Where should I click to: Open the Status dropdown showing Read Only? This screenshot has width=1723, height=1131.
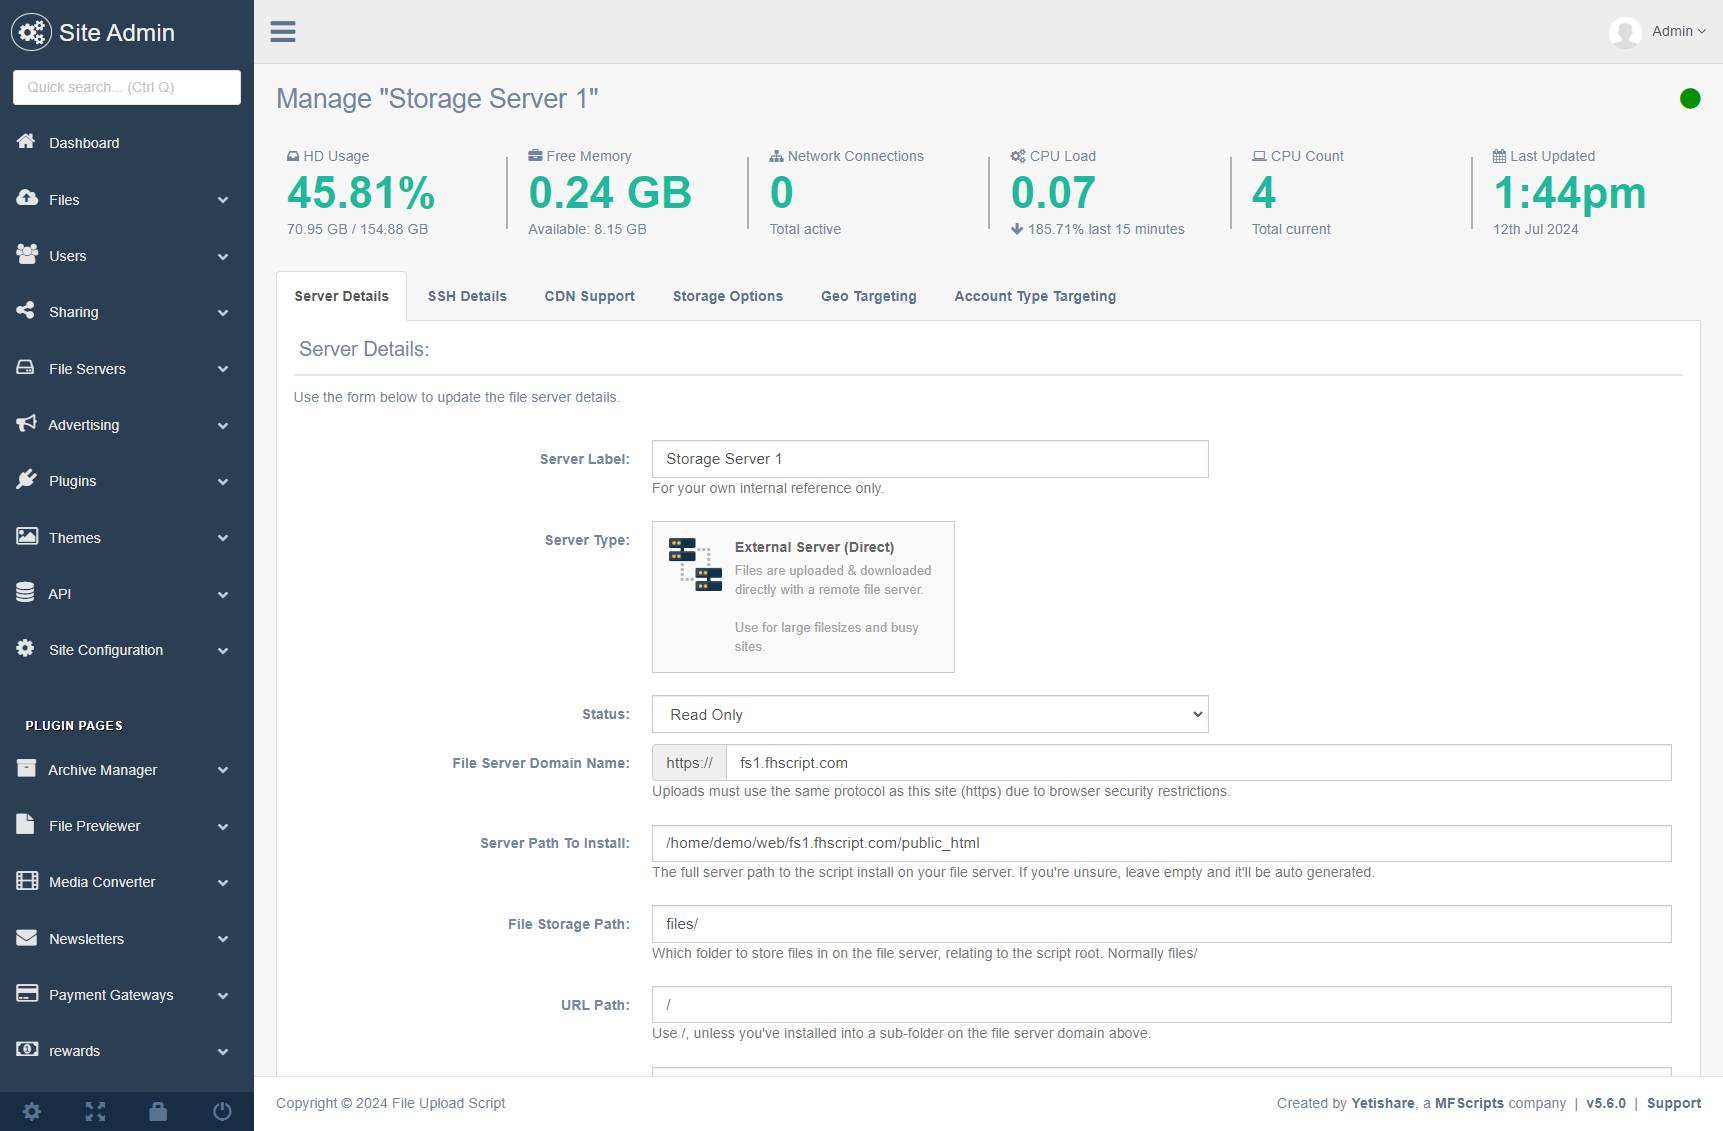[929, 714]
